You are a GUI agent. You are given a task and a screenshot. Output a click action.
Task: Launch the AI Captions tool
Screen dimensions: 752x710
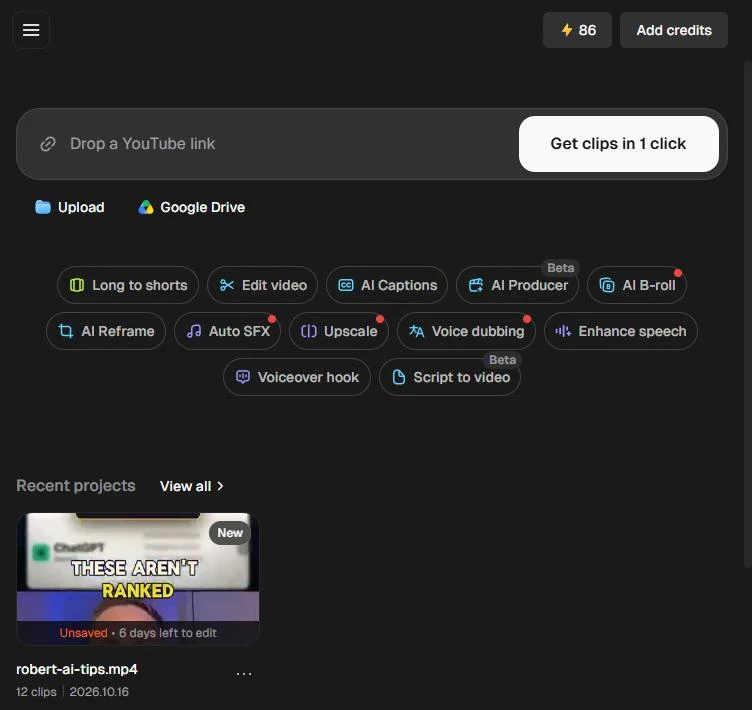click(387, 285)
